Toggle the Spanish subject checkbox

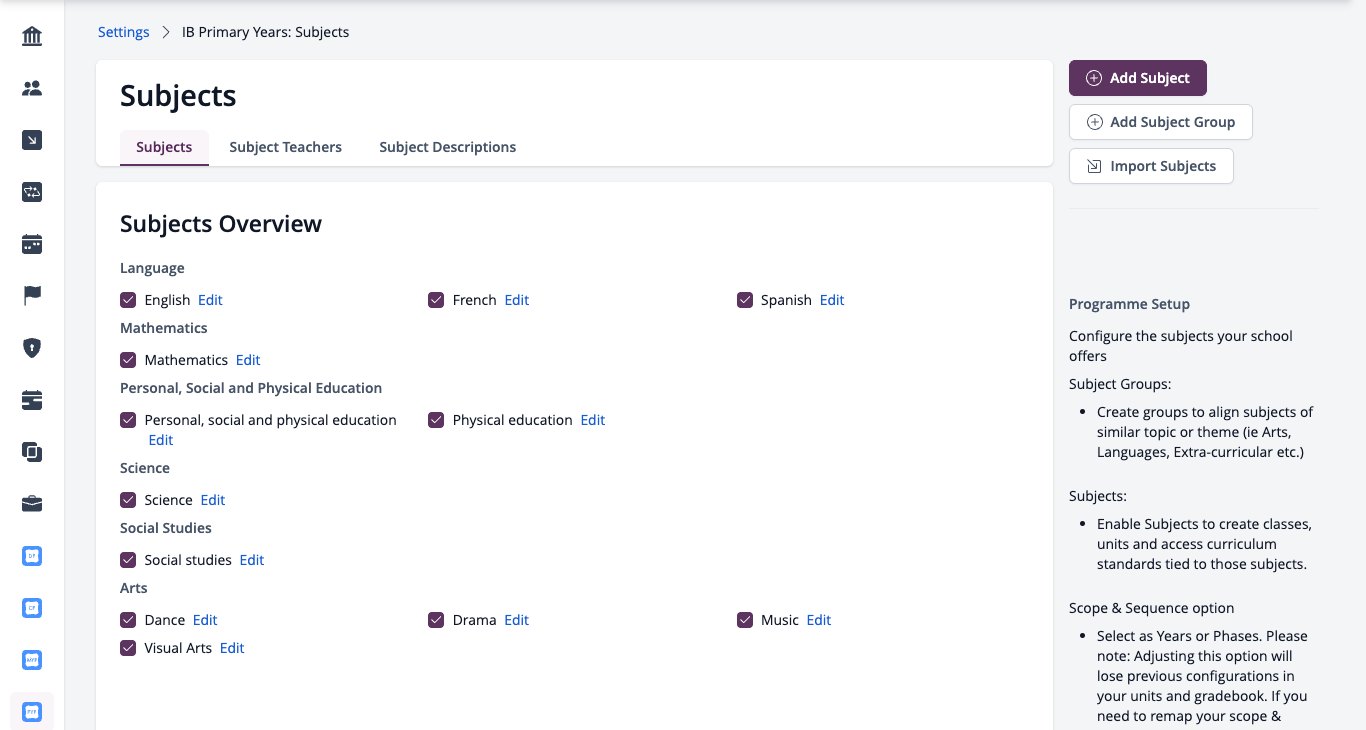[x=745, y=300]
